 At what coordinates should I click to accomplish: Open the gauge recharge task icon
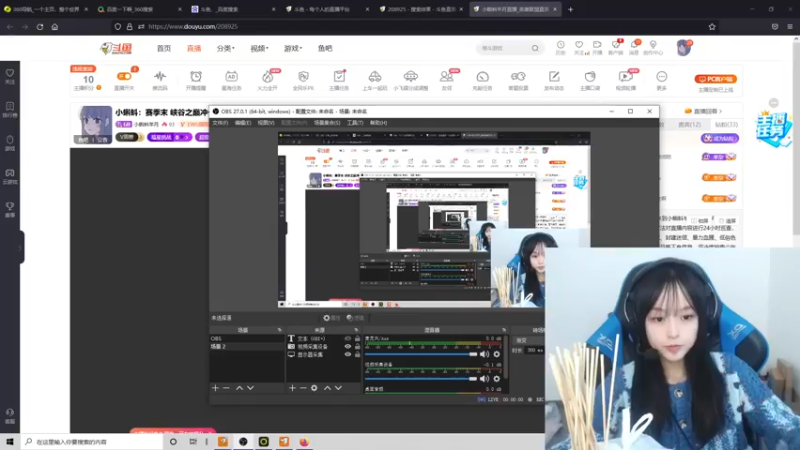click(x=482, y=77)
